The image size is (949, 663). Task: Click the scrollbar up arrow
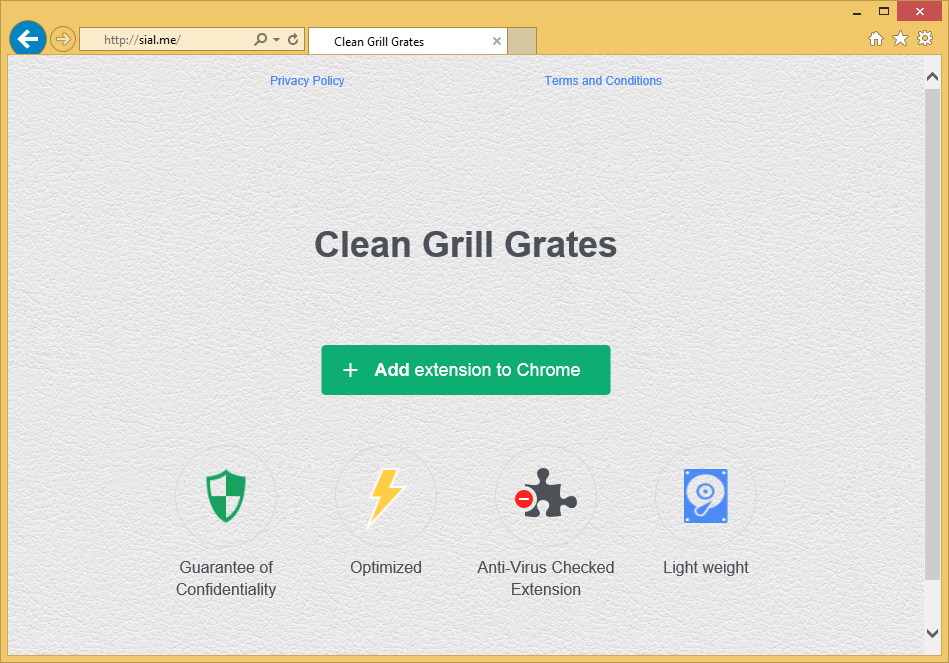click(x=932, y=77)
